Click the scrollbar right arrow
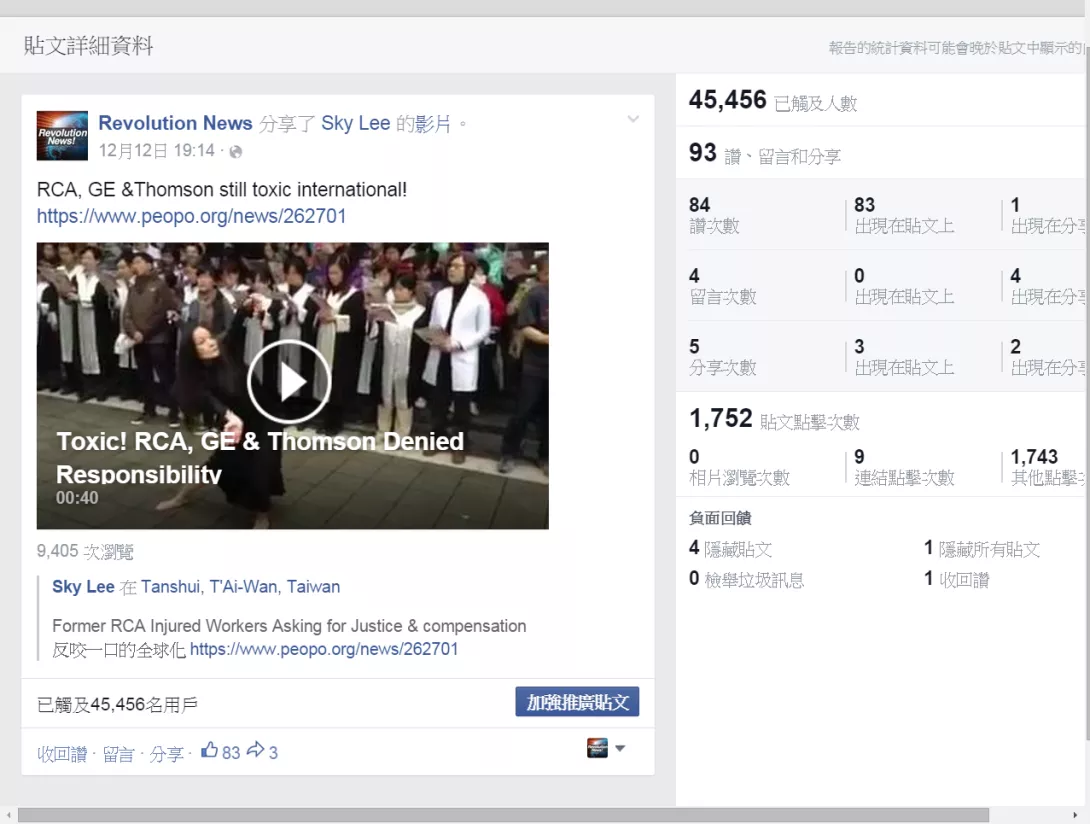The image size is (1090, 824). tap(1075, 815)
